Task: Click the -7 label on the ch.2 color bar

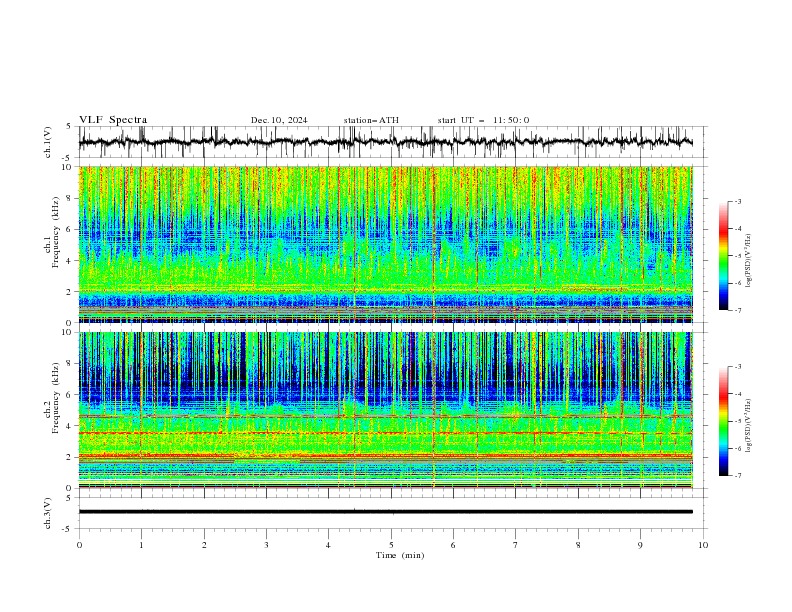Action: 738,476
